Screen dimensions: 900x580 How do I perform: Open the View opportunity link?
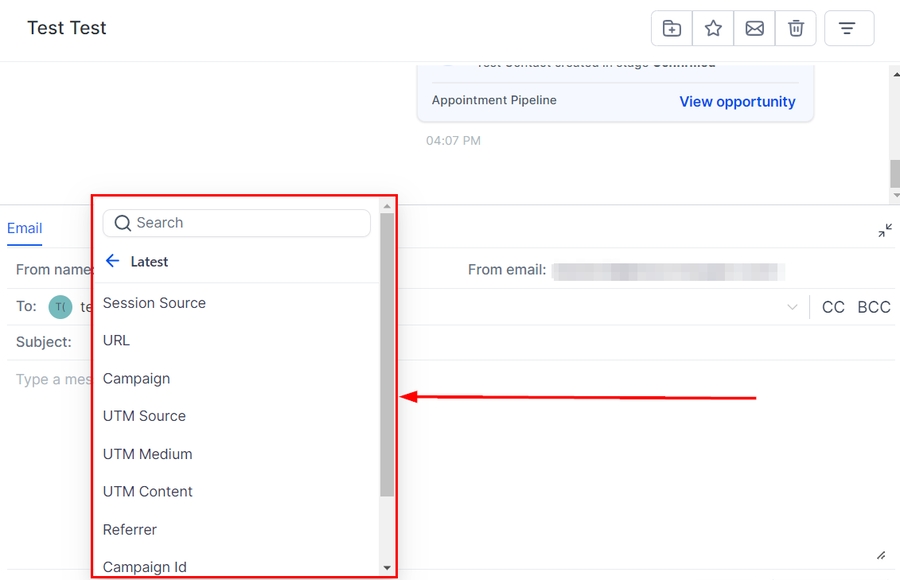(737, 102)
